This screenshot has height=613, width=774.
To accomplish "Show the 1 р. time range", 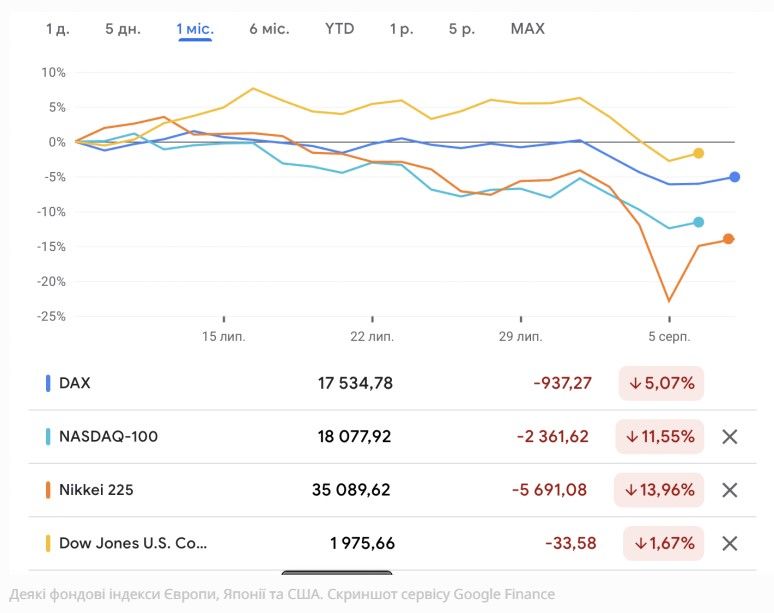I will (401, 29).
